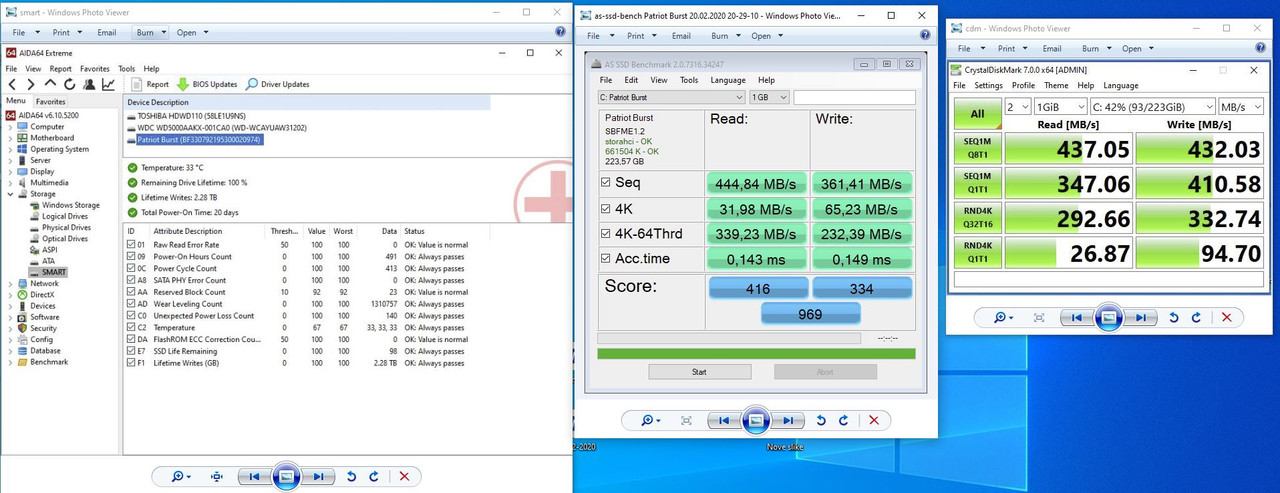1280x493 pixels.
Task: Click the Up arrow in AIDA64 toolbar
Action: (50, 84)
